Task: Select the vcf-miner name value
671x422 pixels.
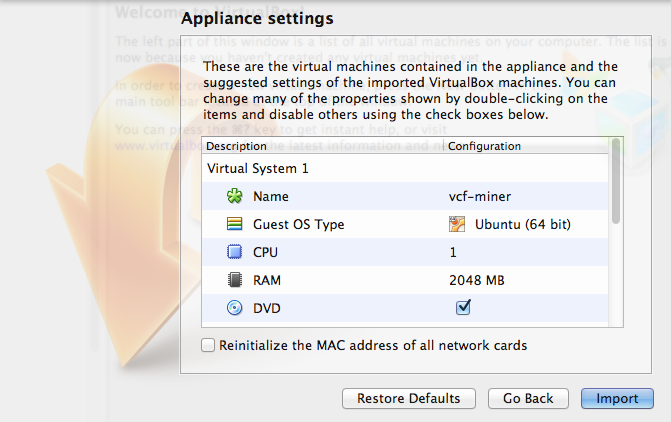Action: click(x=482, y=197)
